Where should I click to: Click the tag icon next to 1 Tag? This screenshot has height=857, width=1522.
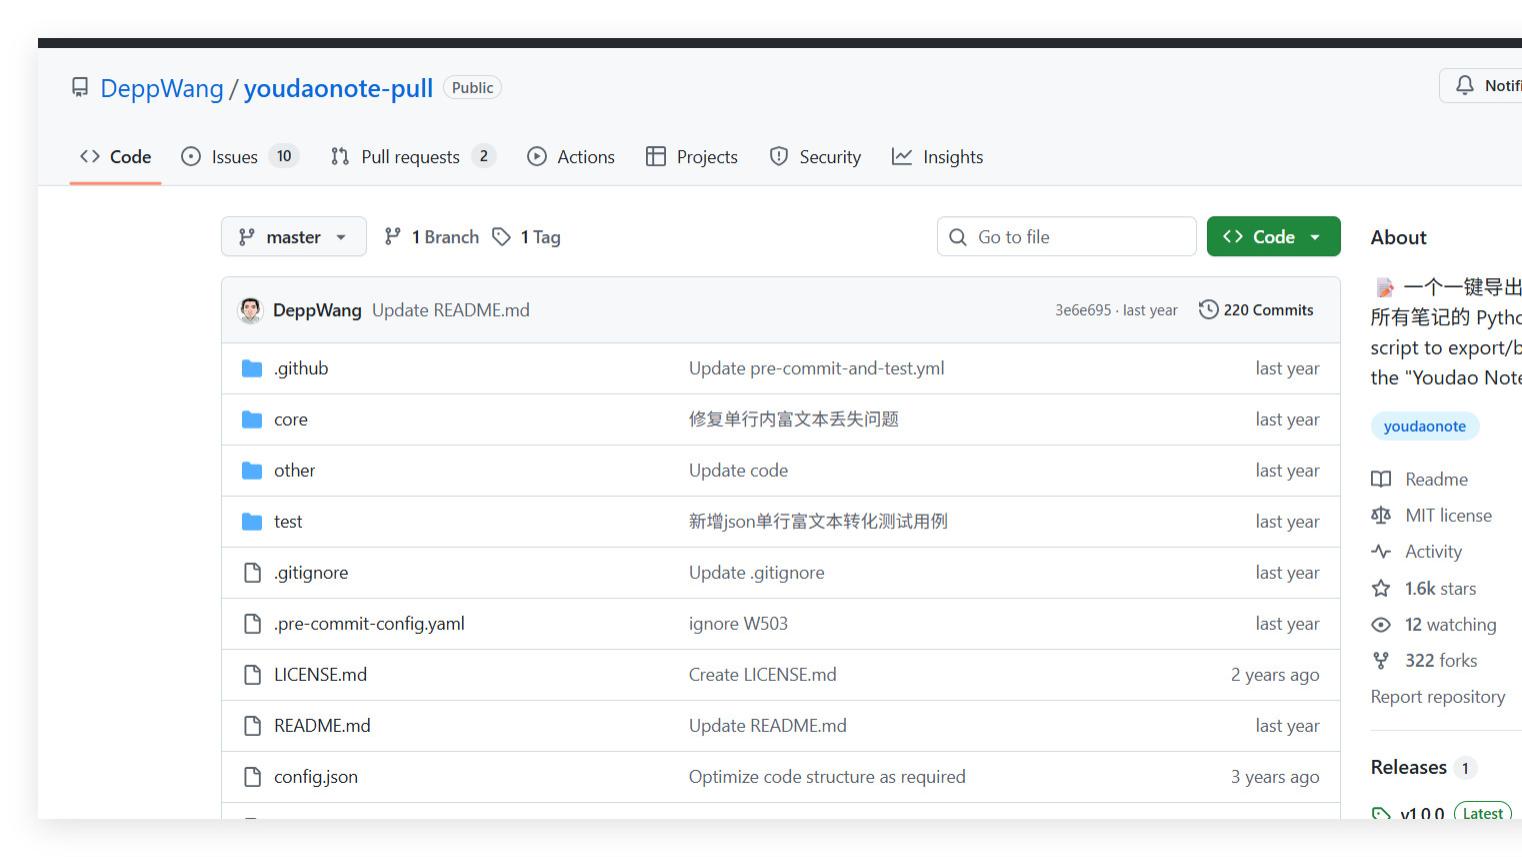click(x=502, y=236)
